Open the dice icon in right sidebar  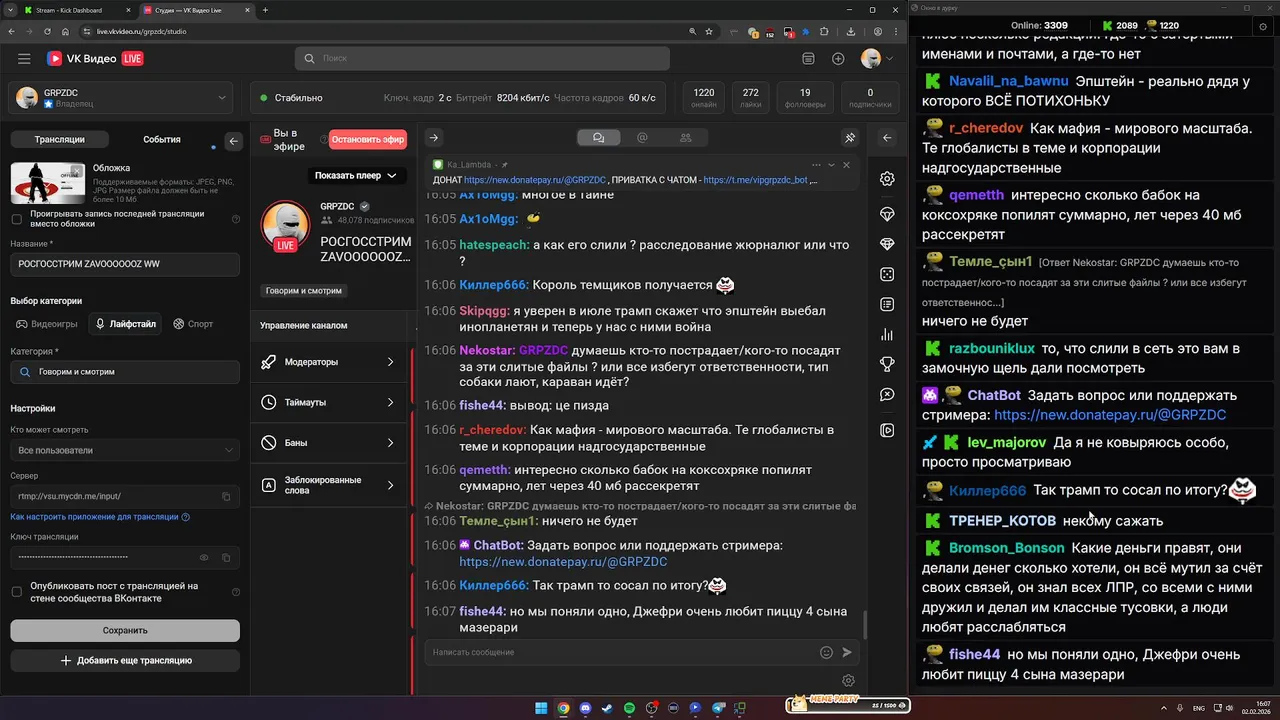[x=887, y=274]
